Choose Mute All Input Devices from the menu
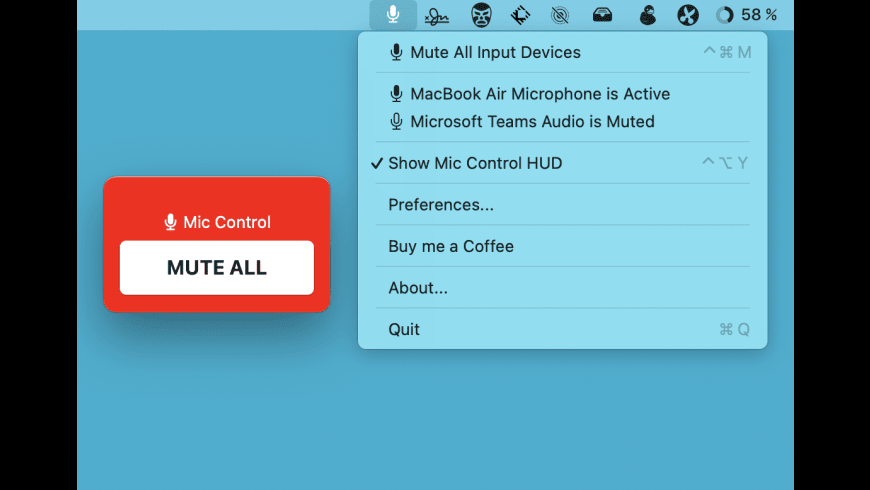This screenshot has height=490, width=870. [563, 52]
